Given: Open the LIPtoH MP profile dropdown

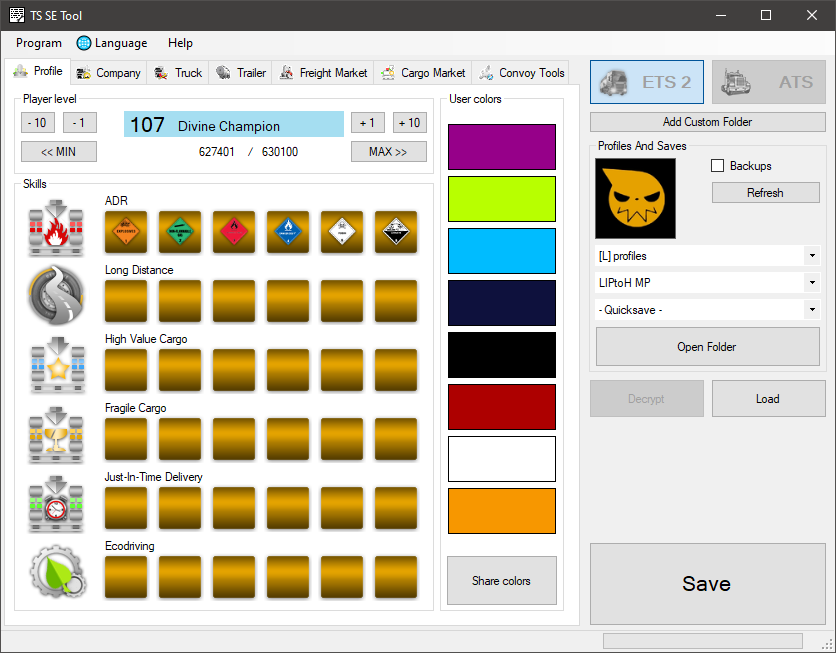Looking at the screenshot, I should (707, 283).
